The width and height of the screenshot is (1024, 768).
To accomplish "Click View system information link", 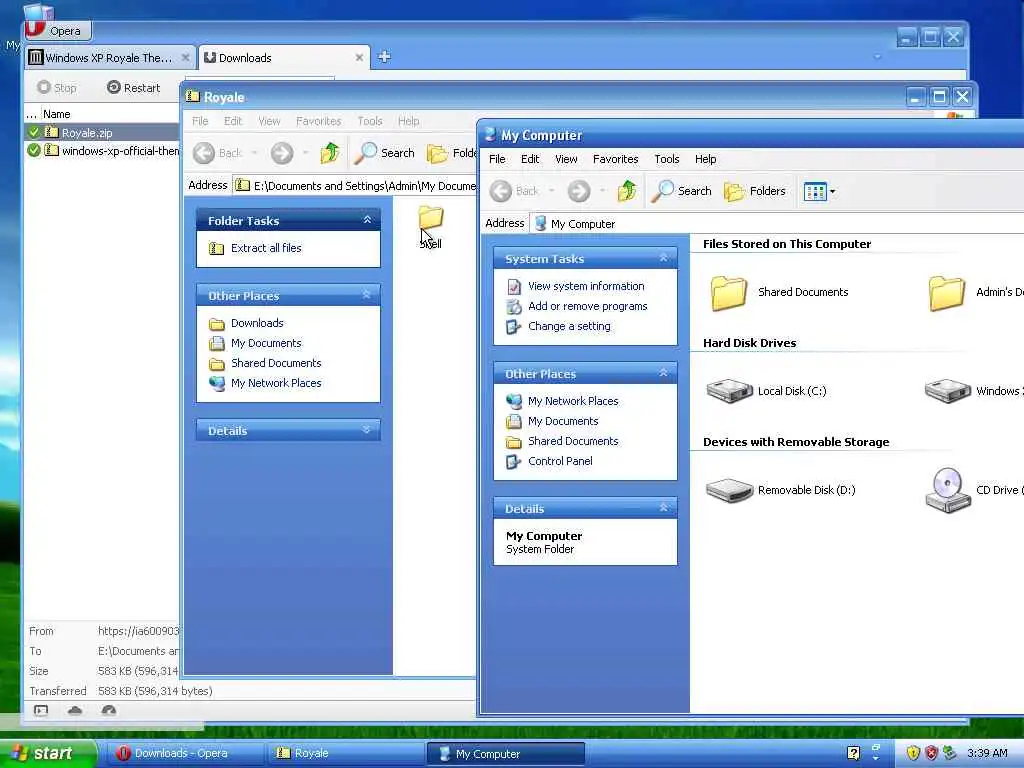I will tap(586, 286).
